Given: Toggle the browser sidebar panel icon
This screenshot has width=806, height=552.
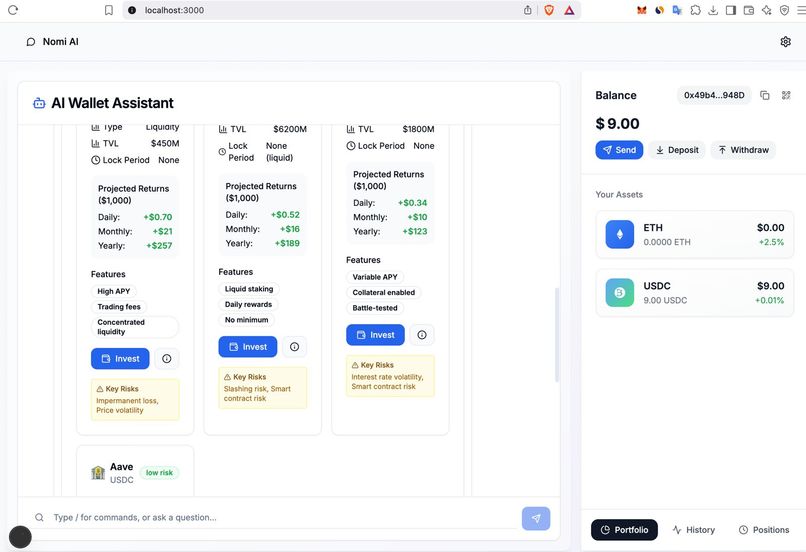Looking at the screenshot, I should pos(730,10).
